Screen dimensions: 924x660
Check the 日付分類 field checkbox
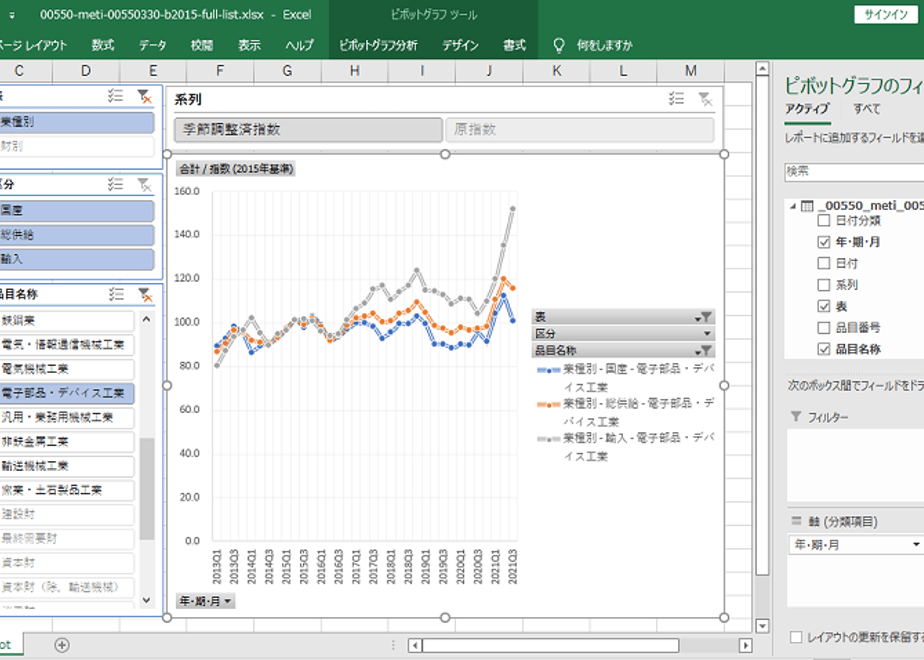click(x=824, y=220)
